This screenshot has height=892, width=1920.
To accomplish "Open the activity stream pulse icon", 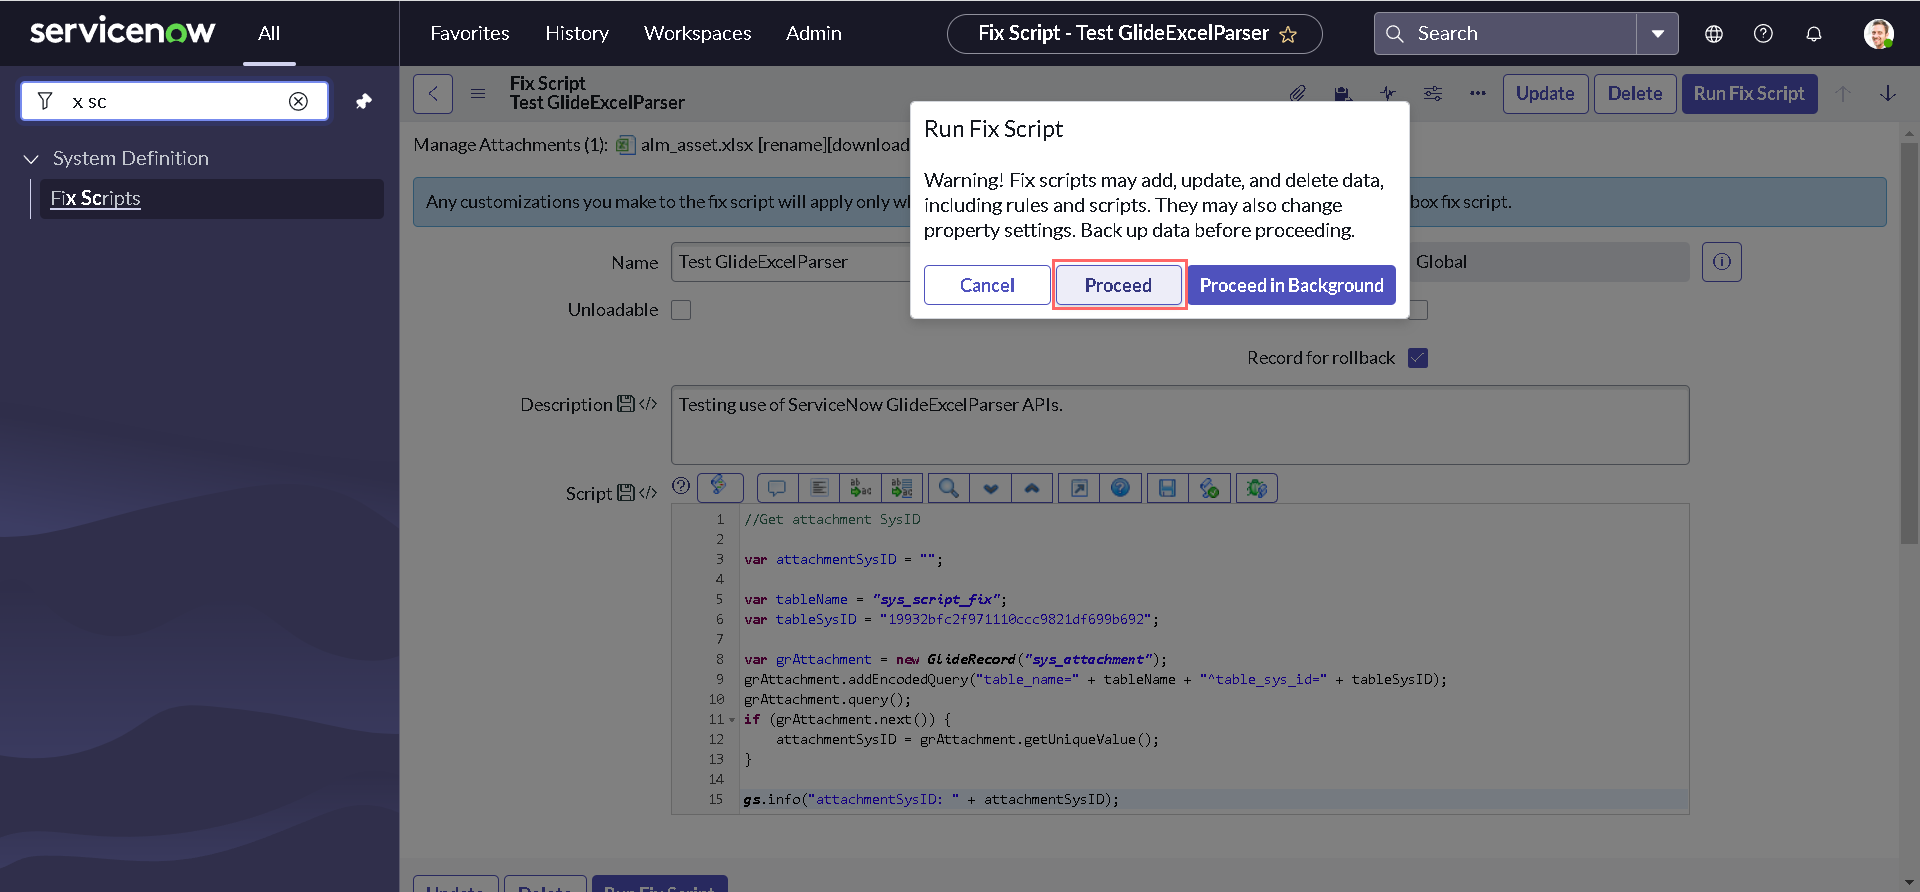I will coord(1388,93).
